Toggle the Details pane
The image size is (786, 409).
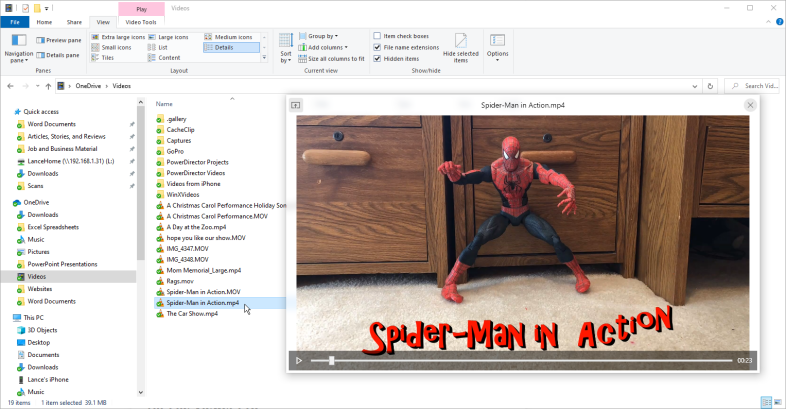tap(58, 55)
